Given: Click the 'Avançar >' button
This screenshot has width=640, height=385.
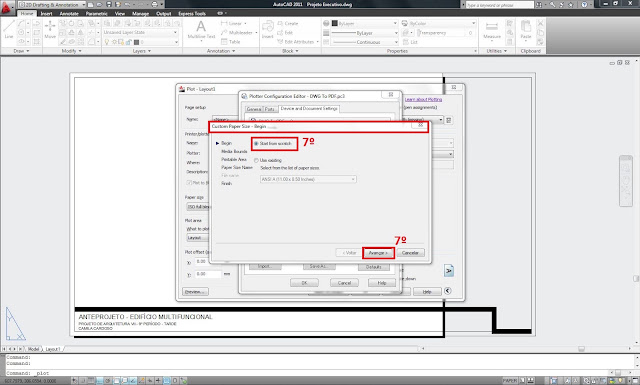Looking at the screenshot, I should [378, 253].
